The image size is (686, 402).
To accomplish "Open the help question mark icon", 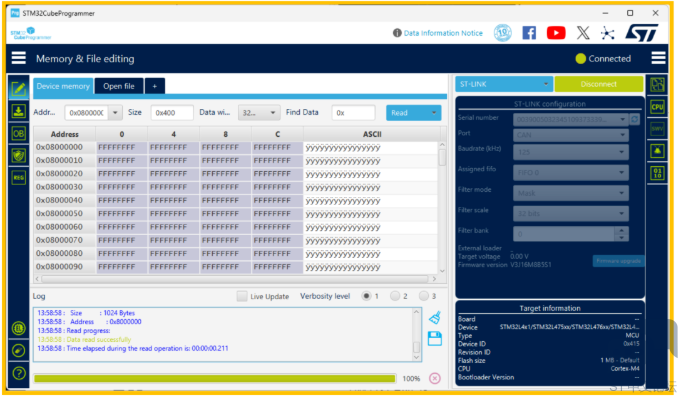I will tap(19, 373).
